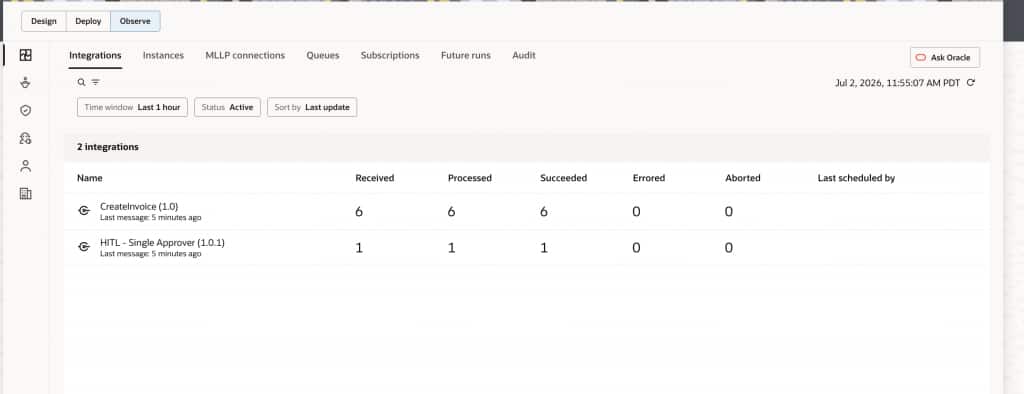Viewport: 1024px width, 394px height.
Task: Click the Processed column header
Action: pyautogui.click(x=470, y=178)
